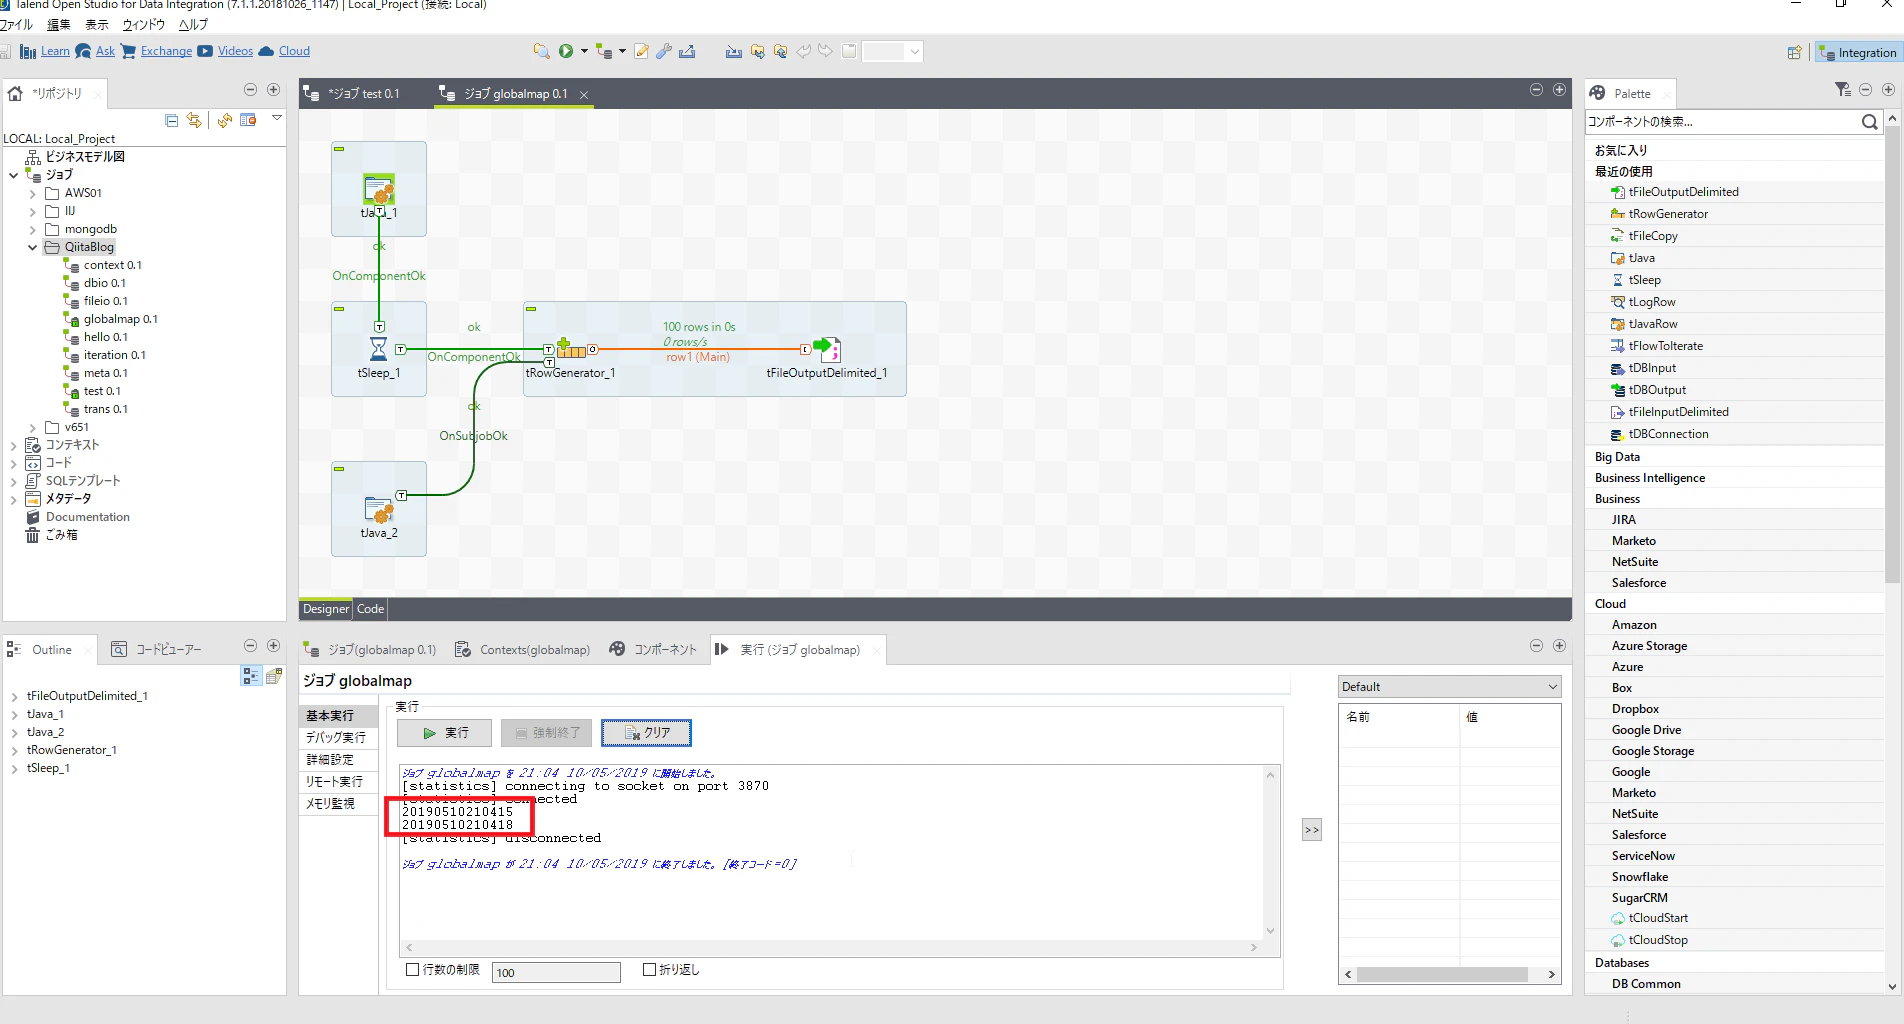Select the tSleep_1 hourglass component

[x=378, y=348]
